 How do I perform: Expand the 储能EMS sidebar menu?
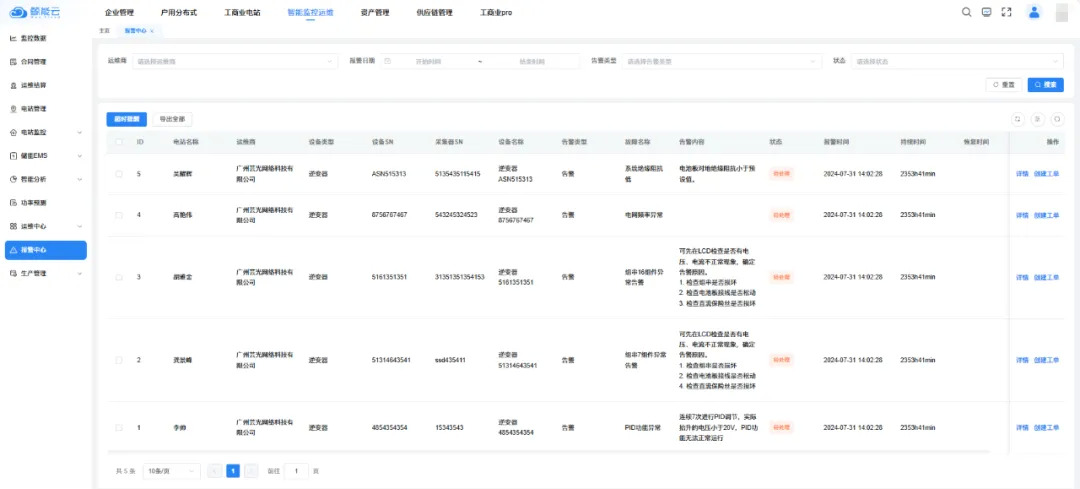point(45,155)
